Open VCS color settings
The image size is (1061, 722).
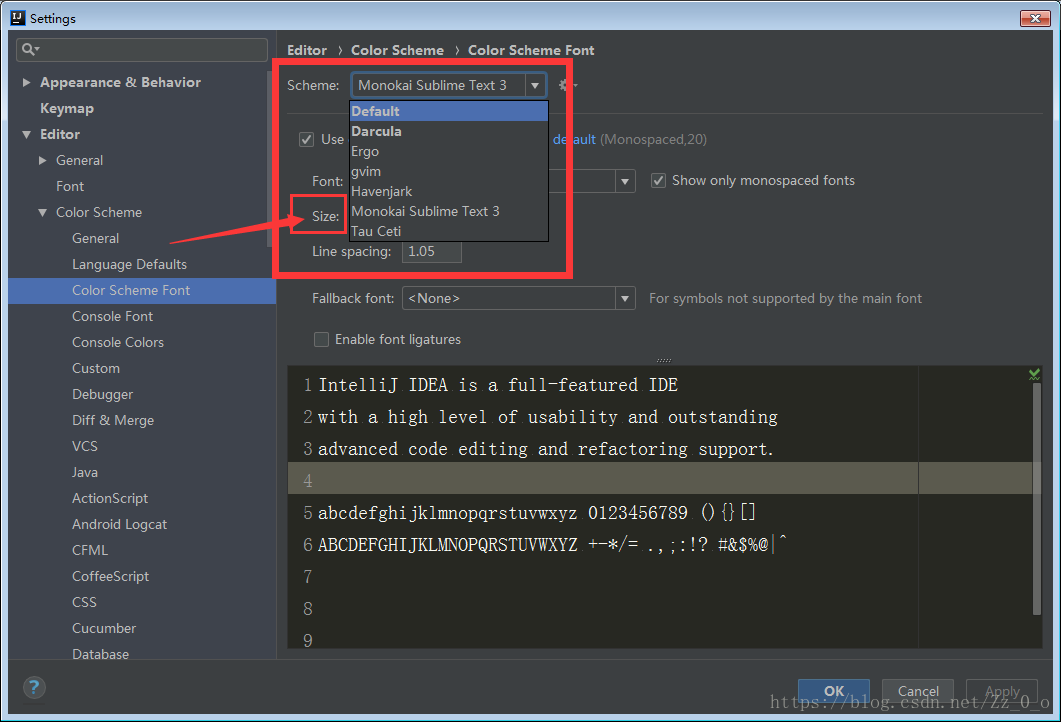(x=85, y=447)
